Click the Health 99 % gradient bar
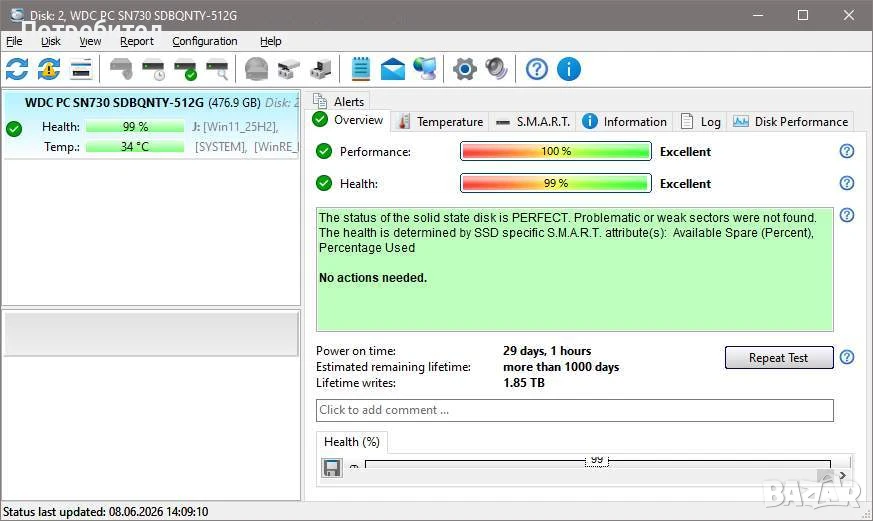Image resolution: width=873 pixels, height=521 pixels. (x=556, y=183)
